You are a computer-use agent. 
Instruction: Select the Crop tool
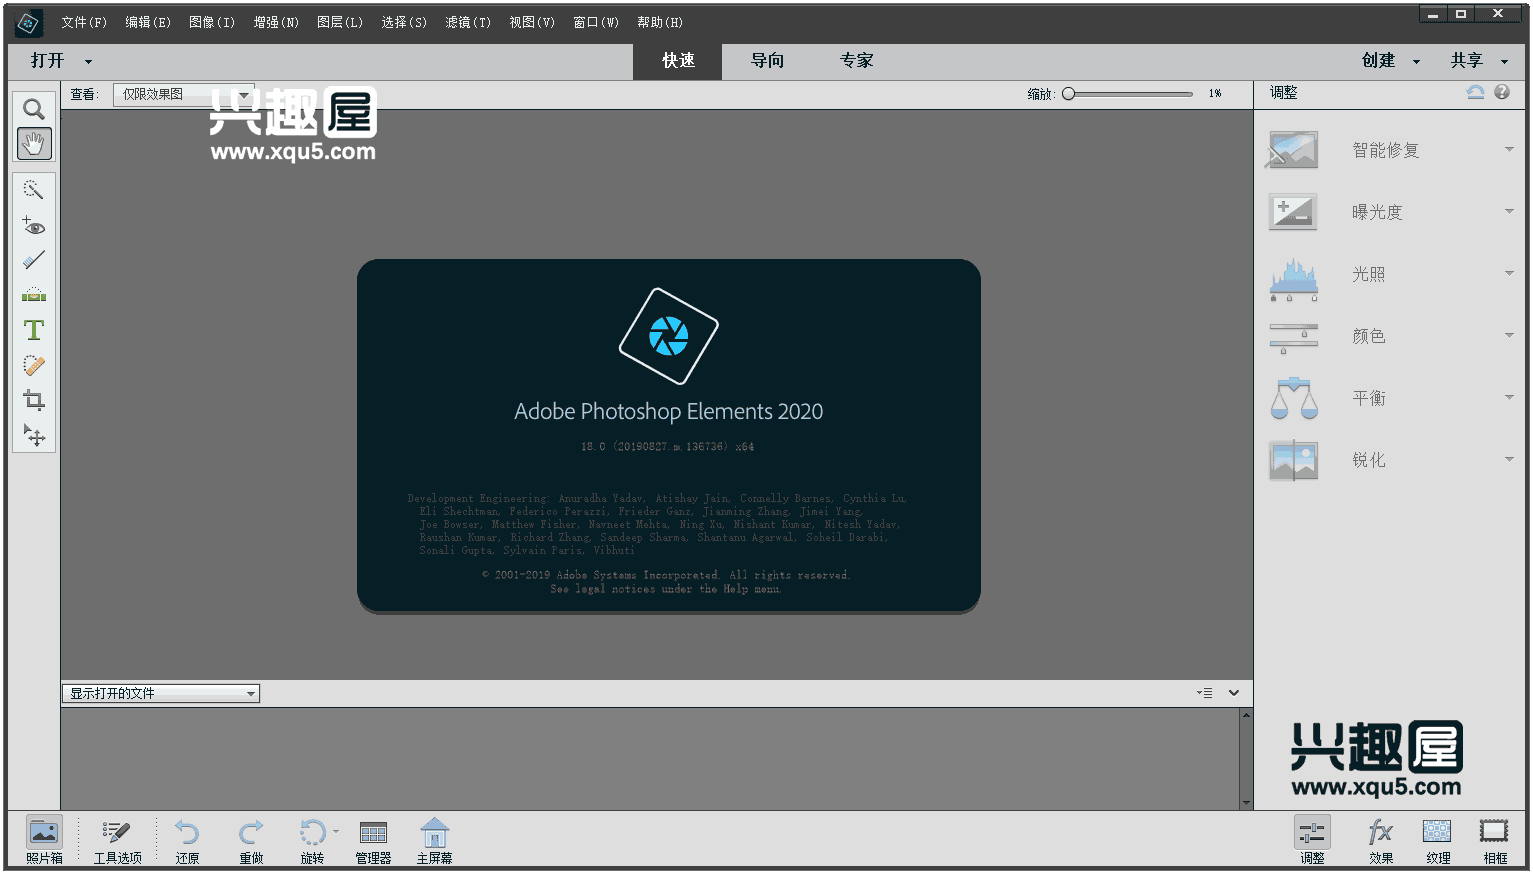[34, 401]
